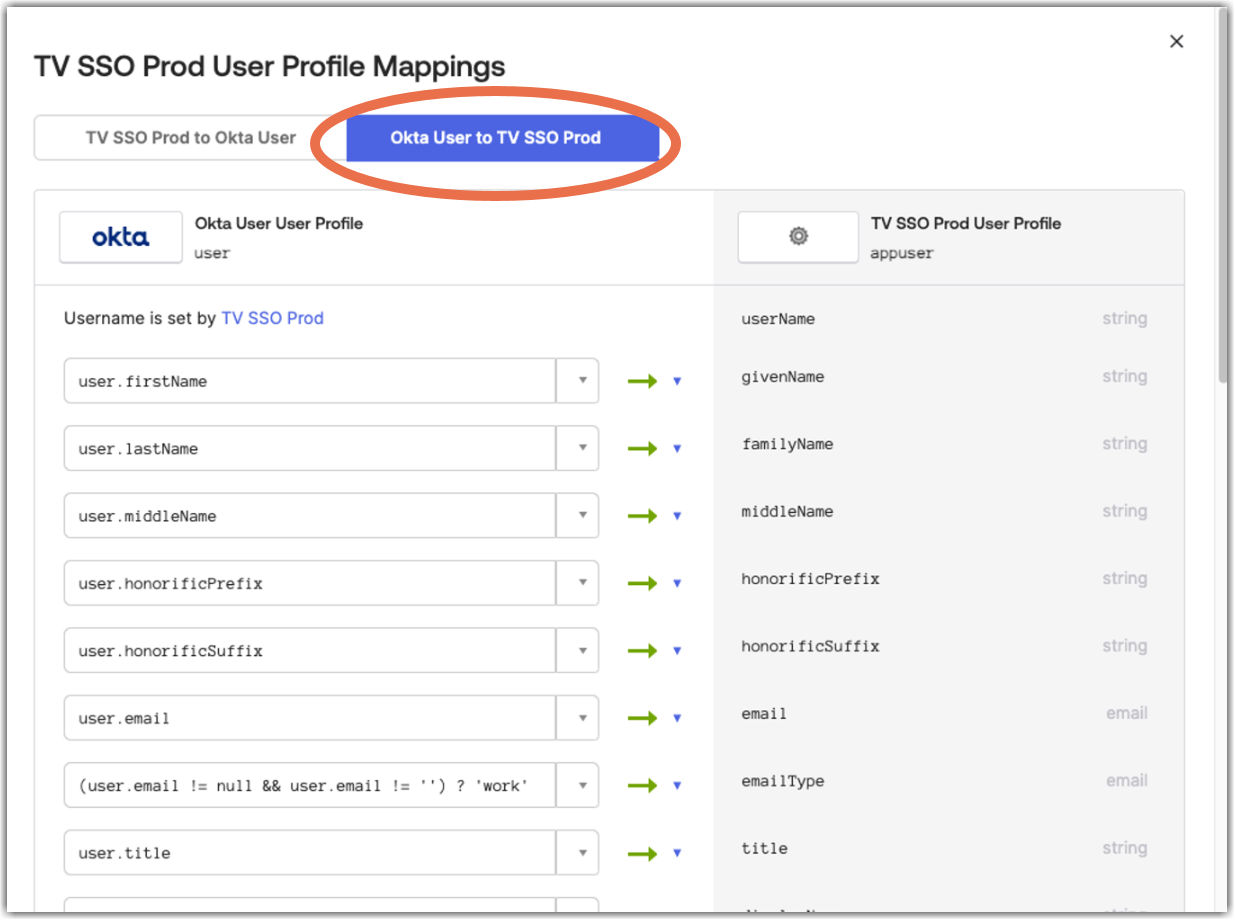This screenshot has width=1235, height=920.
Task: Click green mapping arrow for givenName
Action: (x=642, y=381)
